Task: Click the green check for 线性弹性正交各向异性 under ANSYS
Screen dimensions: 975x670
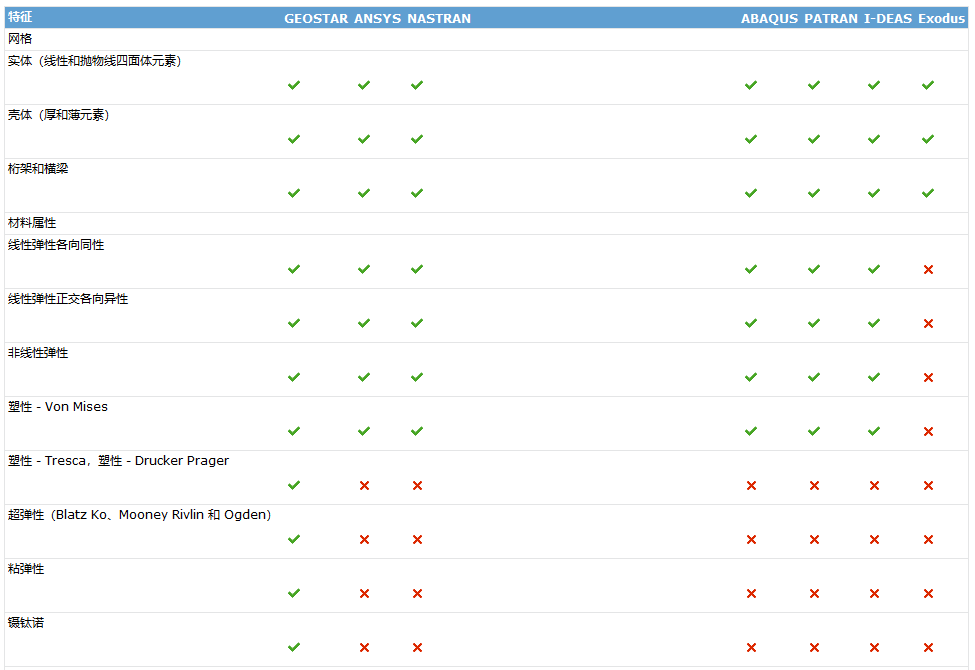Action: point(364,323)
